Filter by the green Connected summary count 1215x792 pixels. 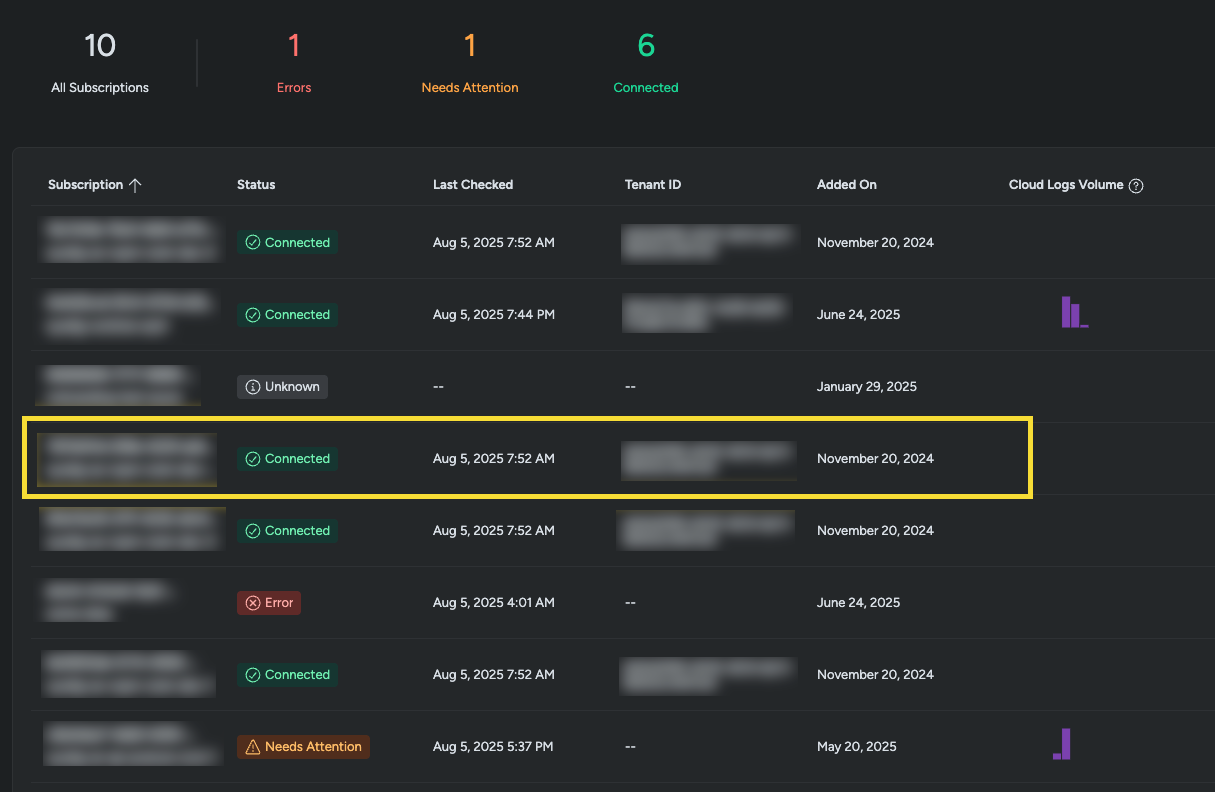pyautogui.click(x=646, y=62)
